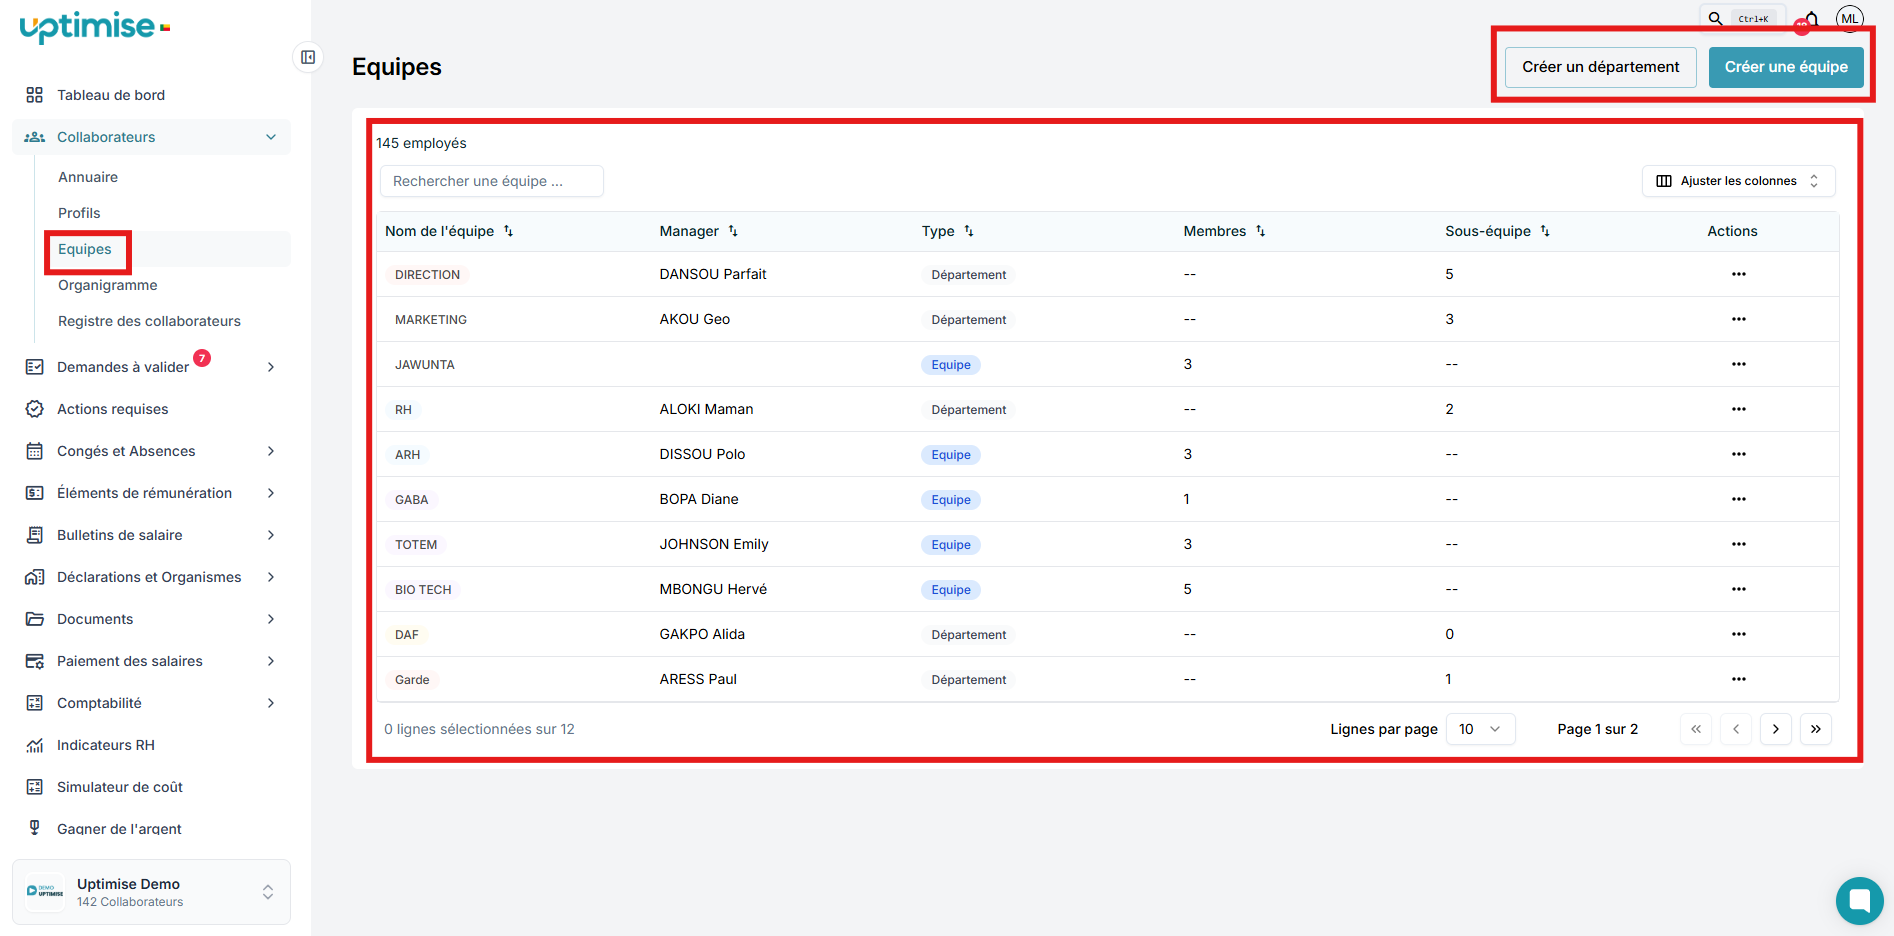Screen dimensions: 1894x936
Task: Open Organigramme in sidebar
Action: pos(108,285)
